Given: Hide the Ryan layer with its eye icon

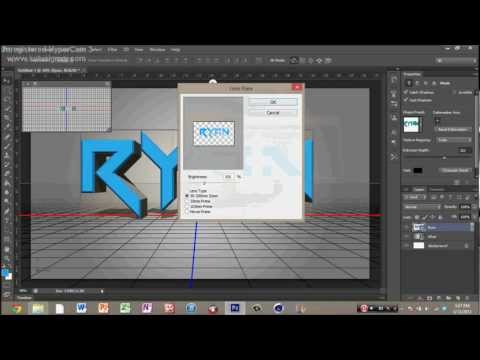Looking at the screenshot, I should point(406,227).
